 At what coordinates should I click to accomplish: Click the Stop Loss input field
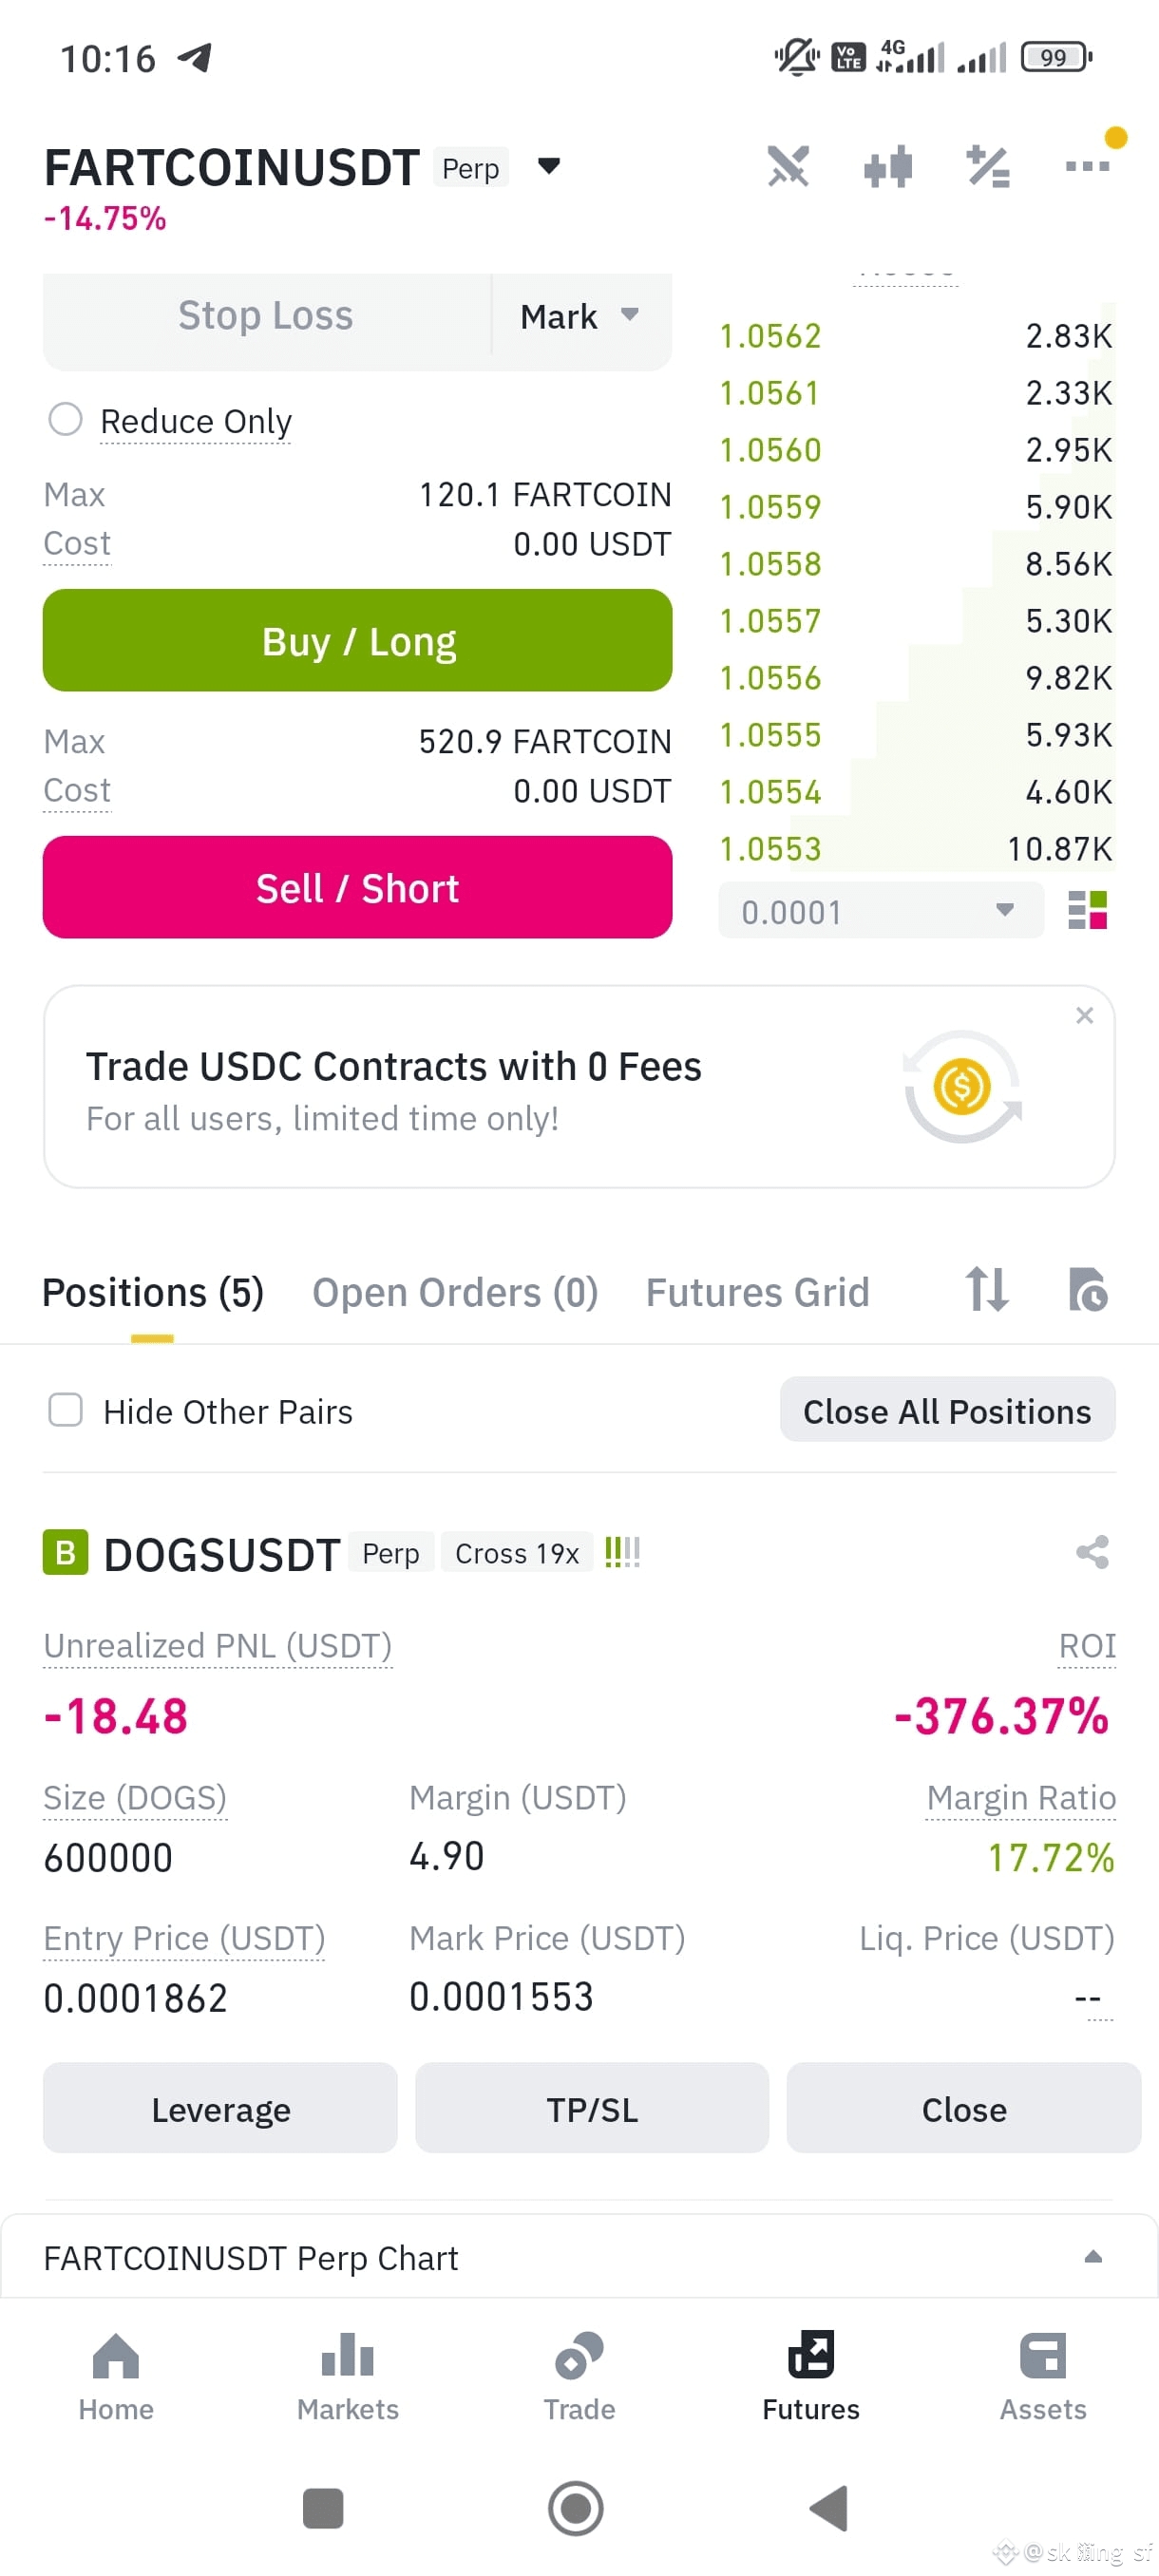click(x=266, y=316)
